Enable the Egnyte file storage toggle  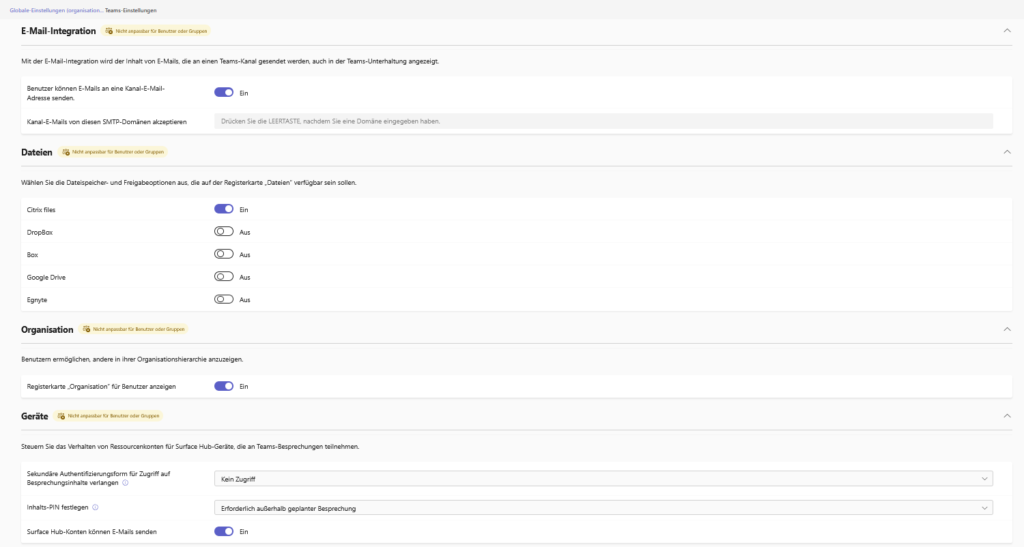coord(224,299)
